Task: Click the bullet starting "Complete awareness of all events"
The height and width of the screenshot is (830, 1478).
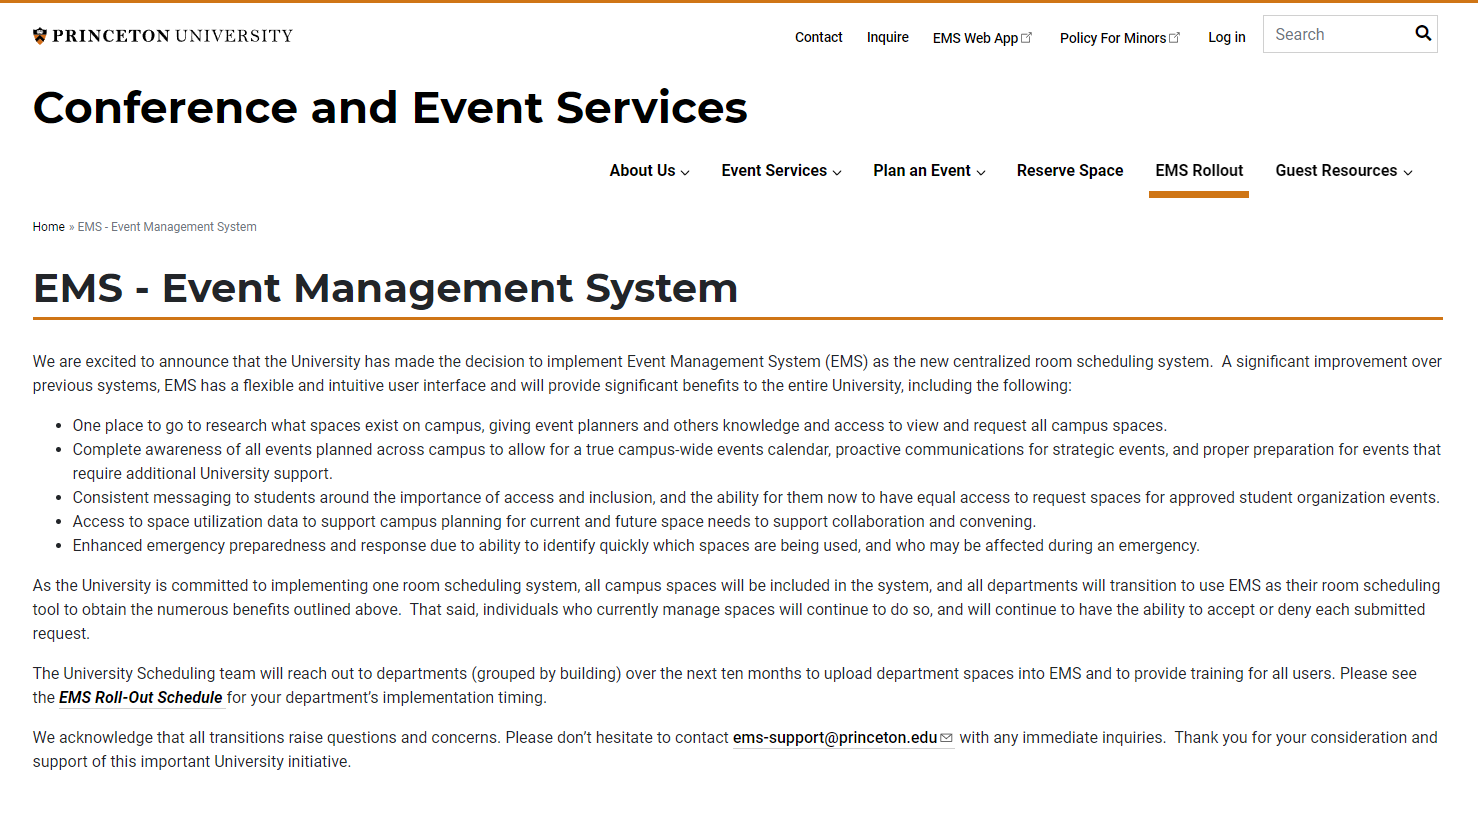Action: [x=757, y=462]
